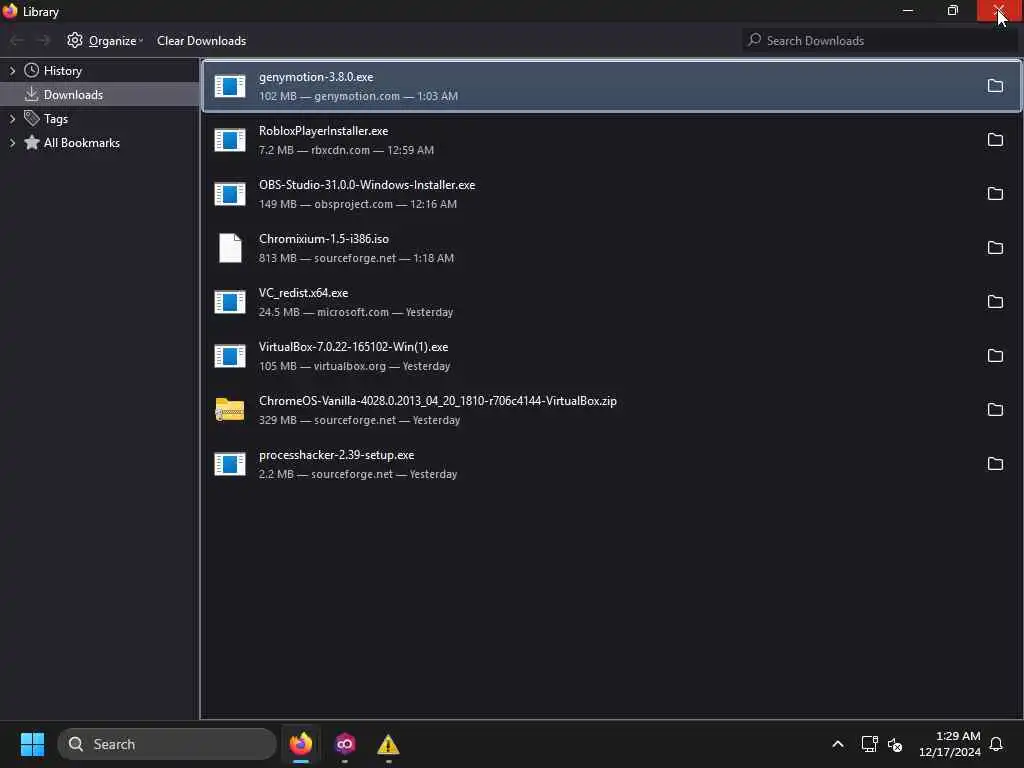The width and height of the screenshot is (1024, 768).
Task: Click '24.5 MB — microsoft.com — Yesterday' details
Action: pos(356,312)
